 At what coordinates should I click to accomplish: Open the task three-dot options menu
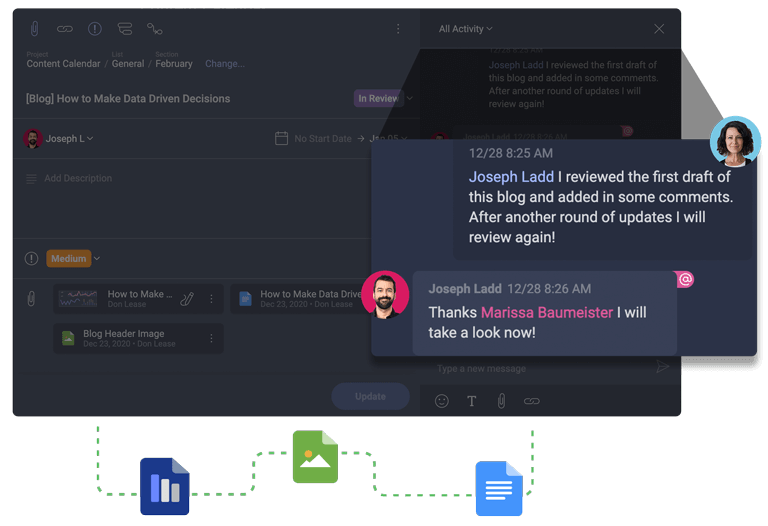click(398, 29)
